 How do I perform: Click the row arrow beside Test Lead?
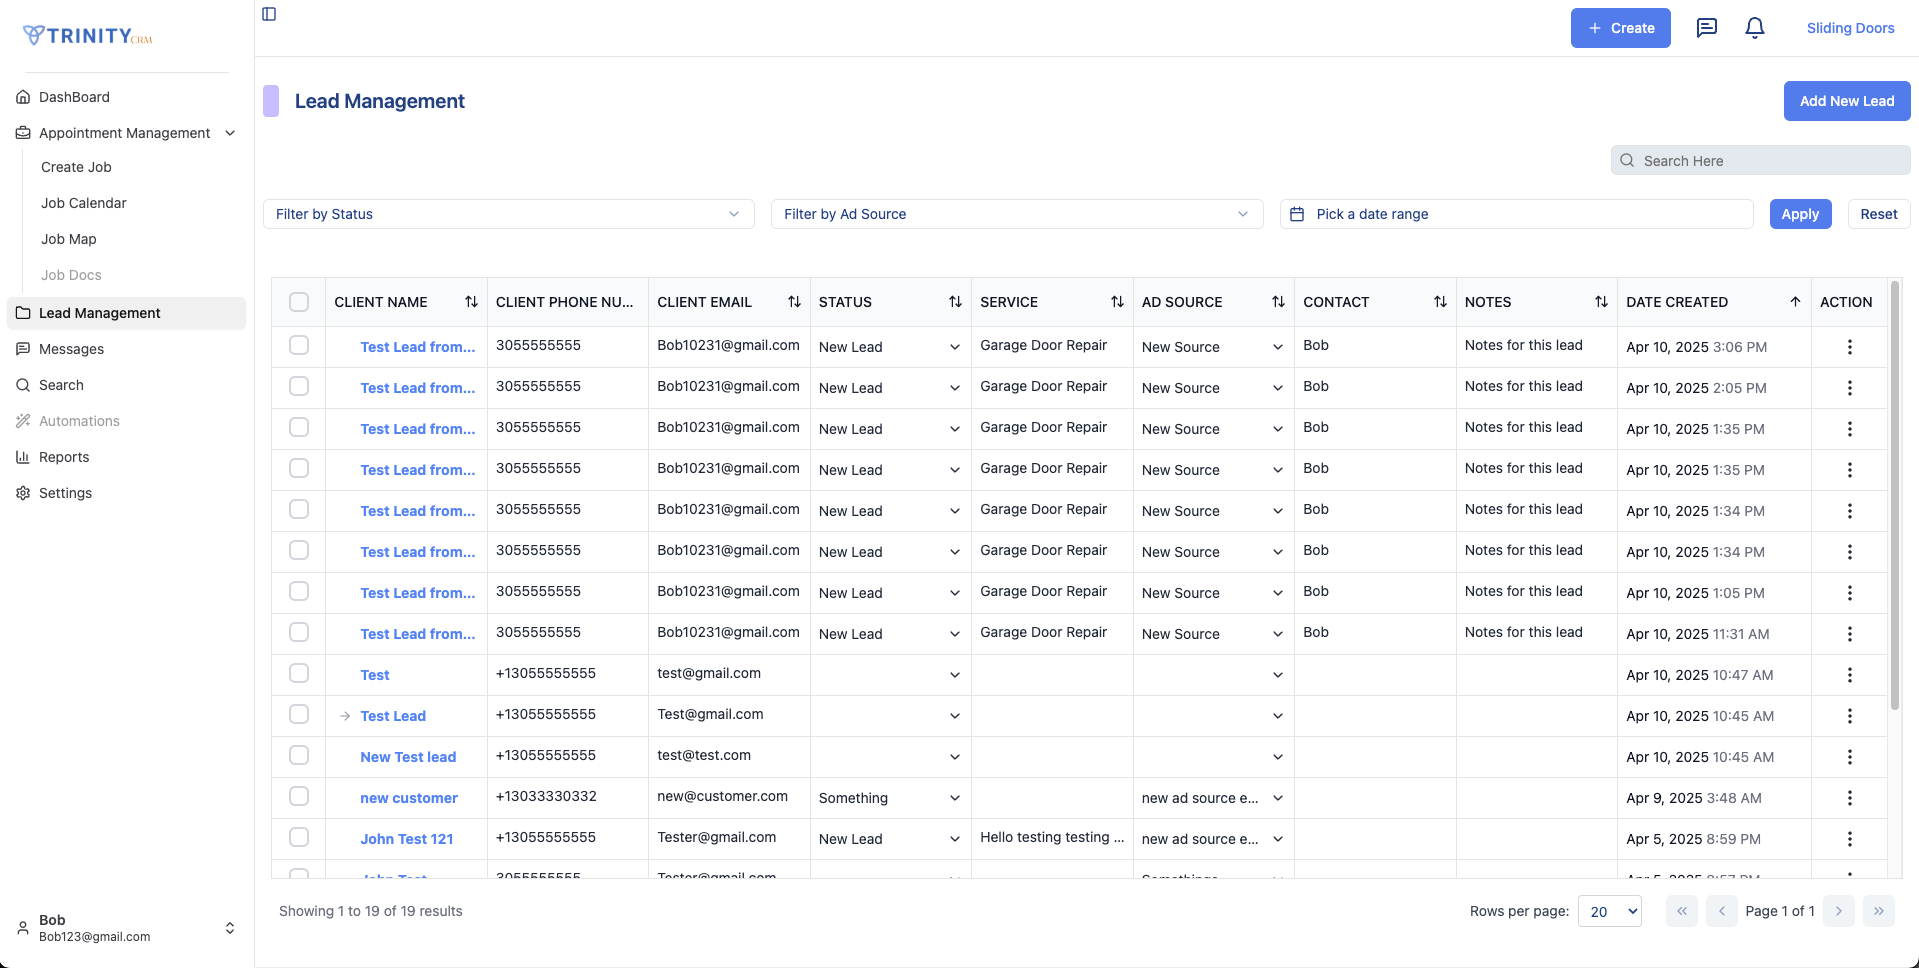(x=345, y=716)
